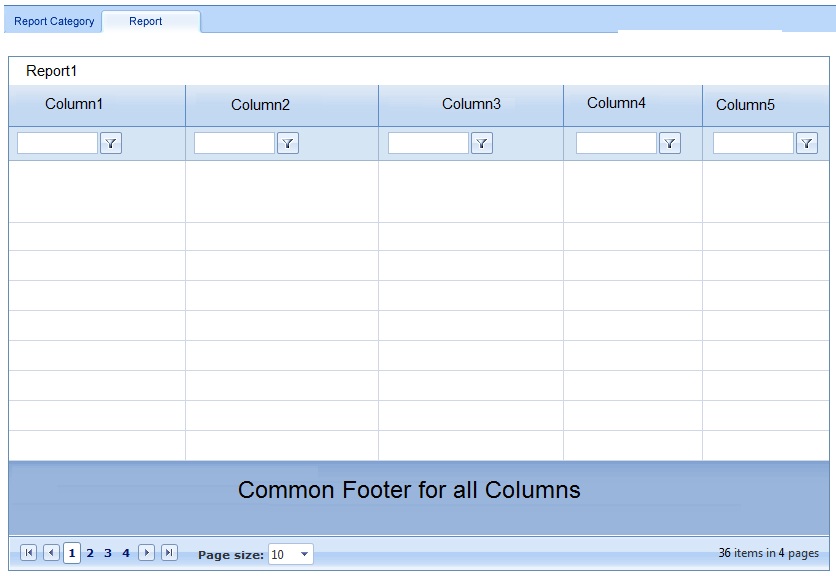
Task: Go to the next page arrow
Action: [147, 553]
